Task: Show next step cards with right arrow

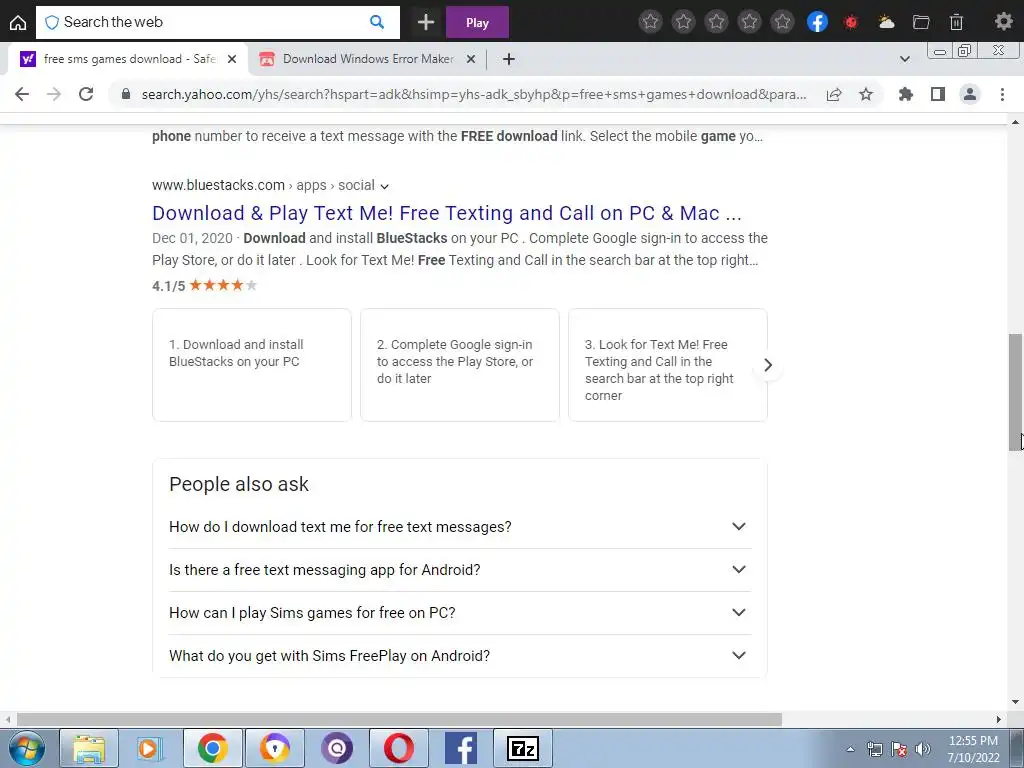Action: pos(768,365)
